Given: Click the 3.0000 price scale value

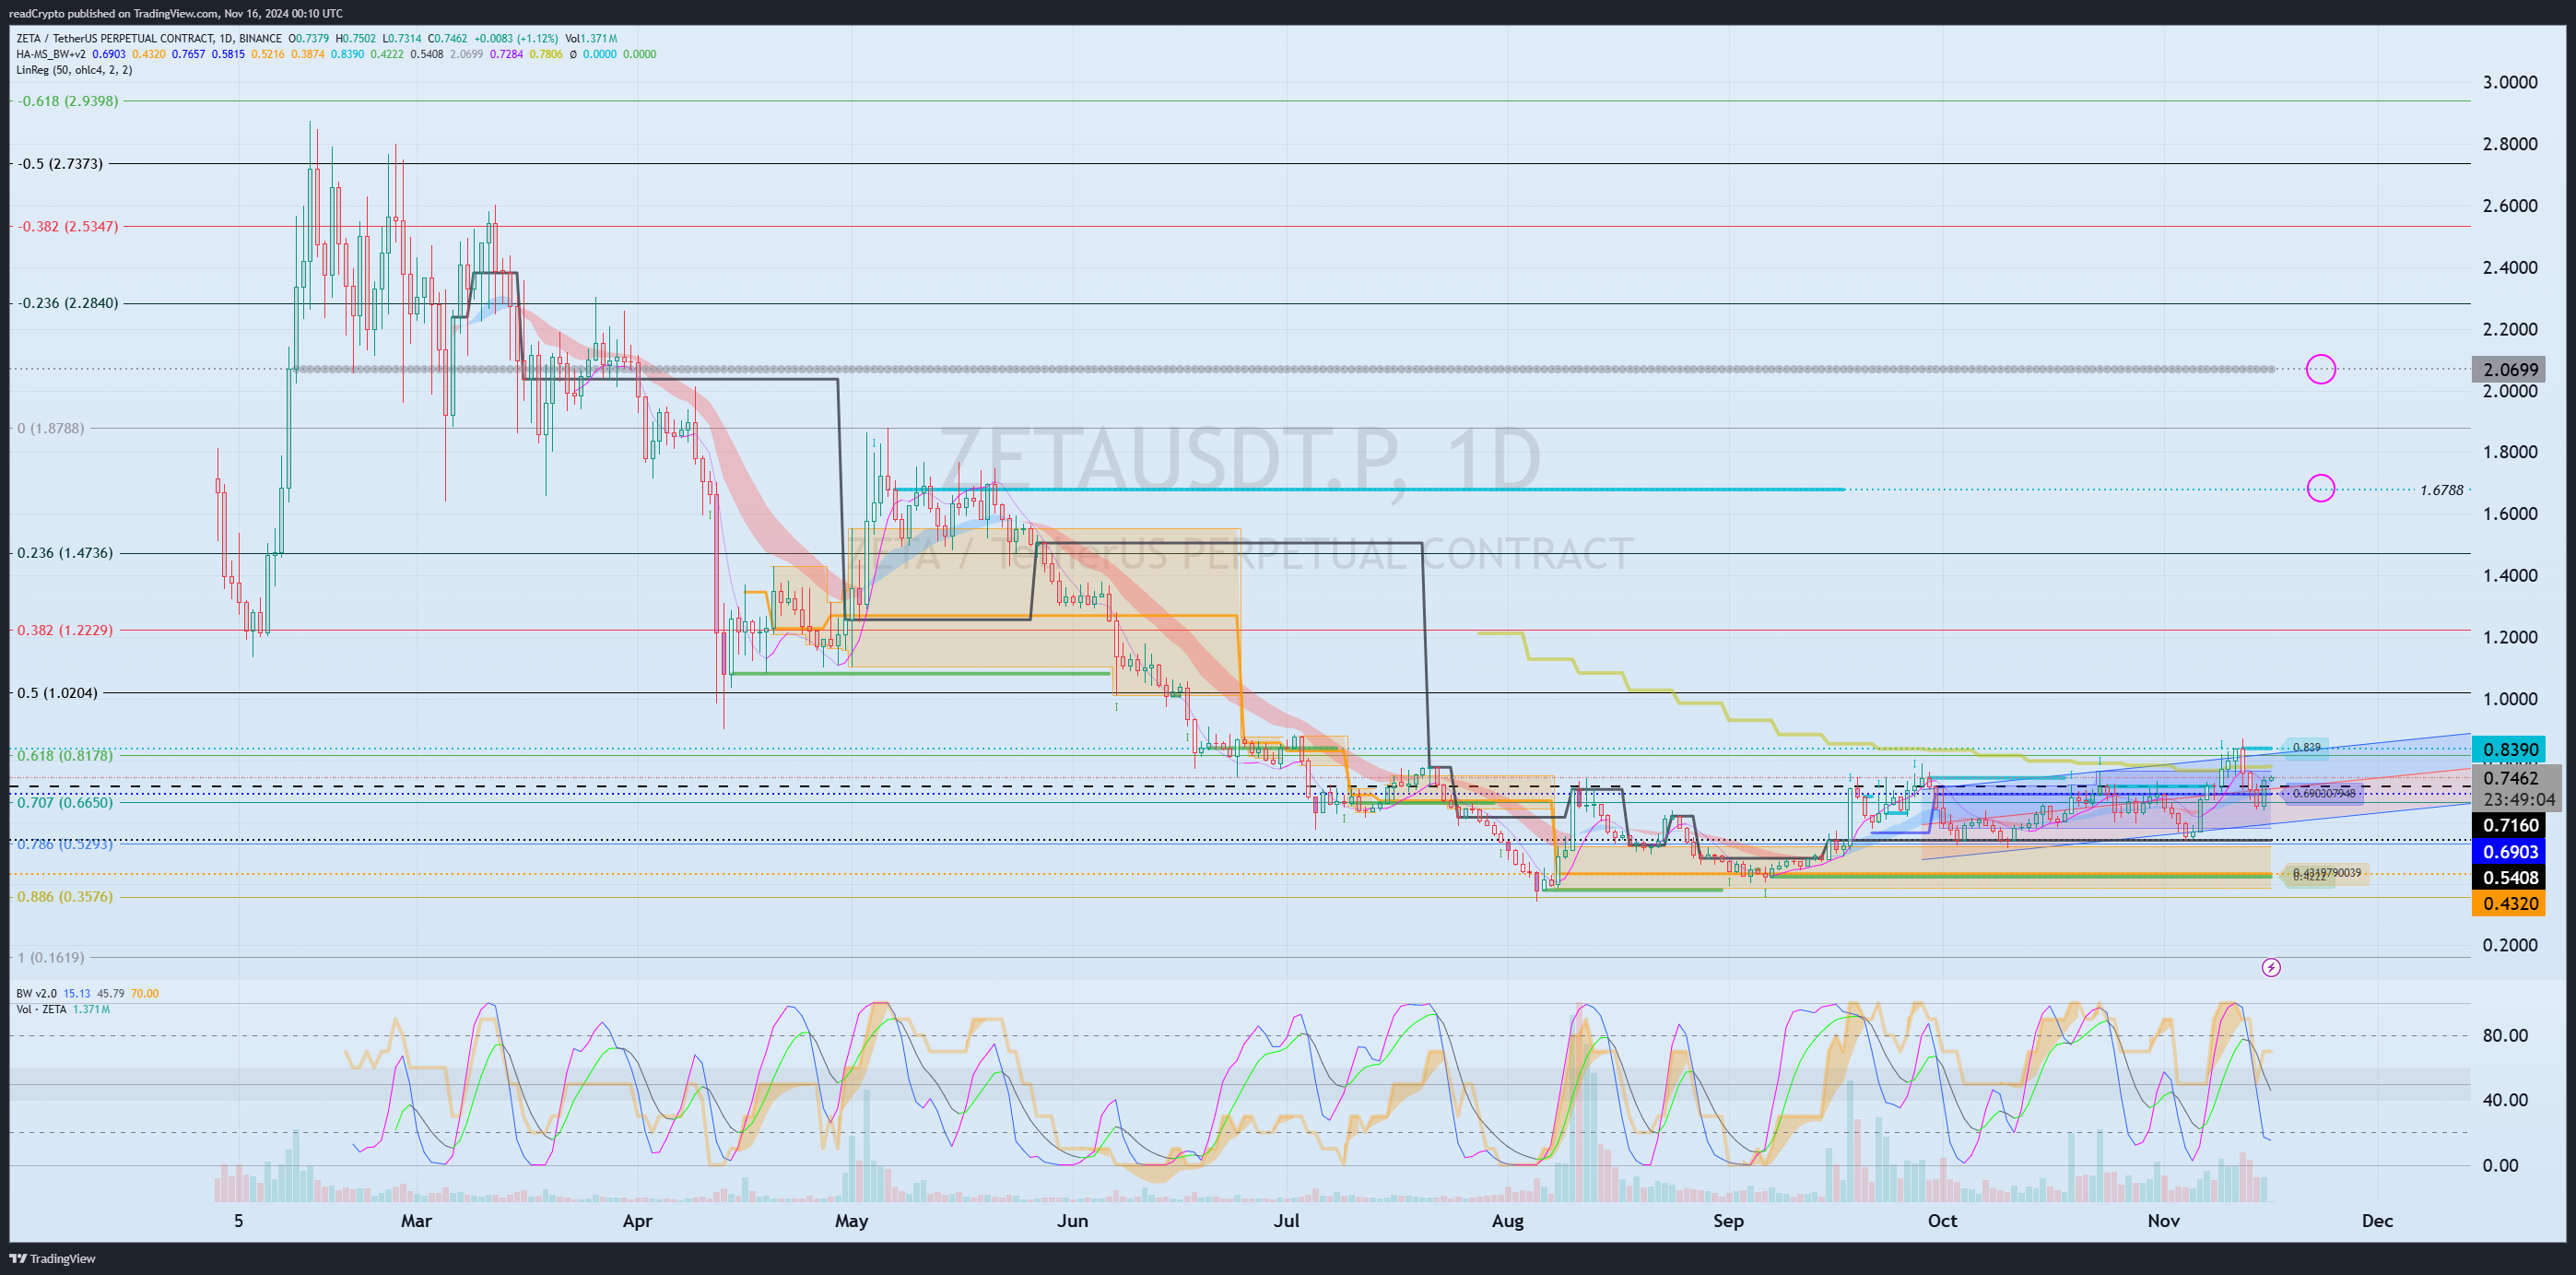Looking at the screenshot, I should pos(2510,82).
